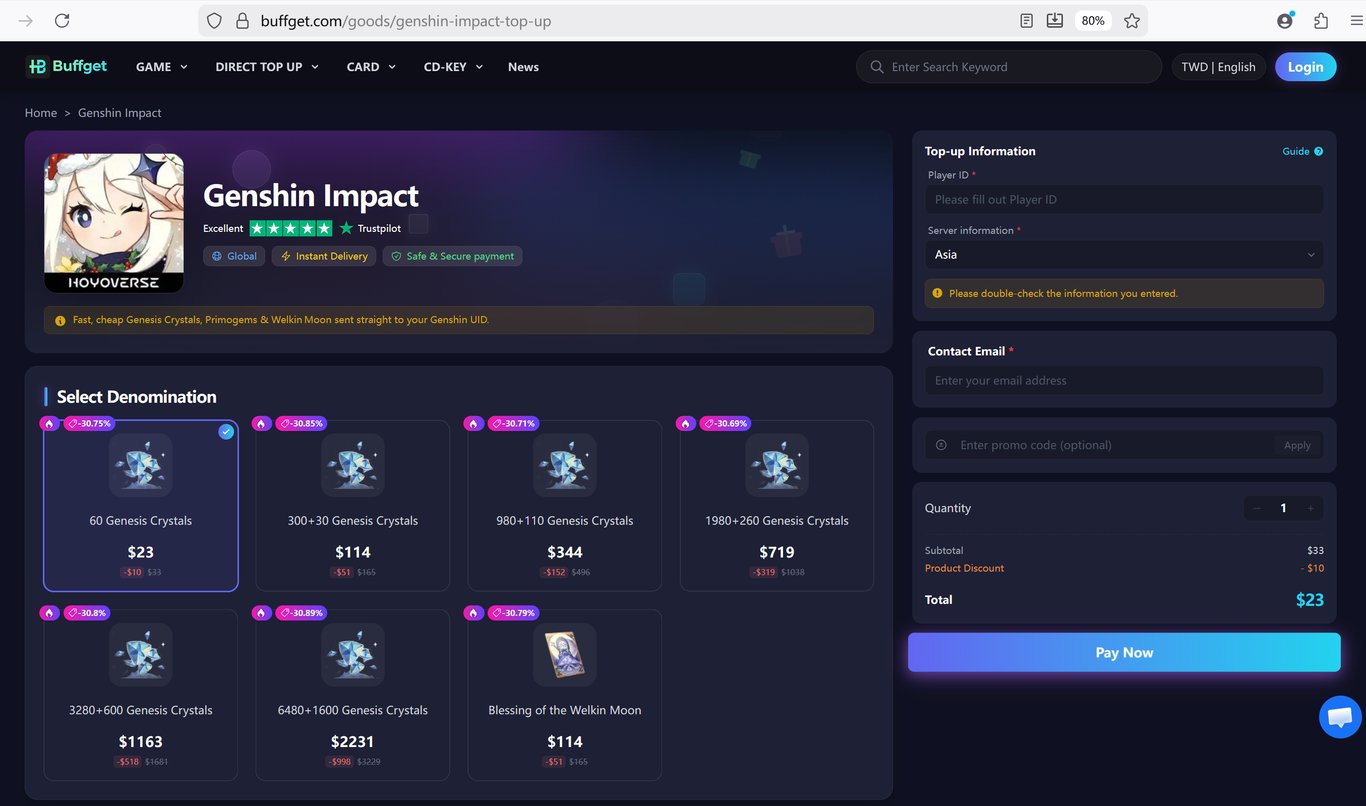The width and height of the screenshot is (1366, 806).
Task: Click the Buffget logo
Action: coord(67,66)
